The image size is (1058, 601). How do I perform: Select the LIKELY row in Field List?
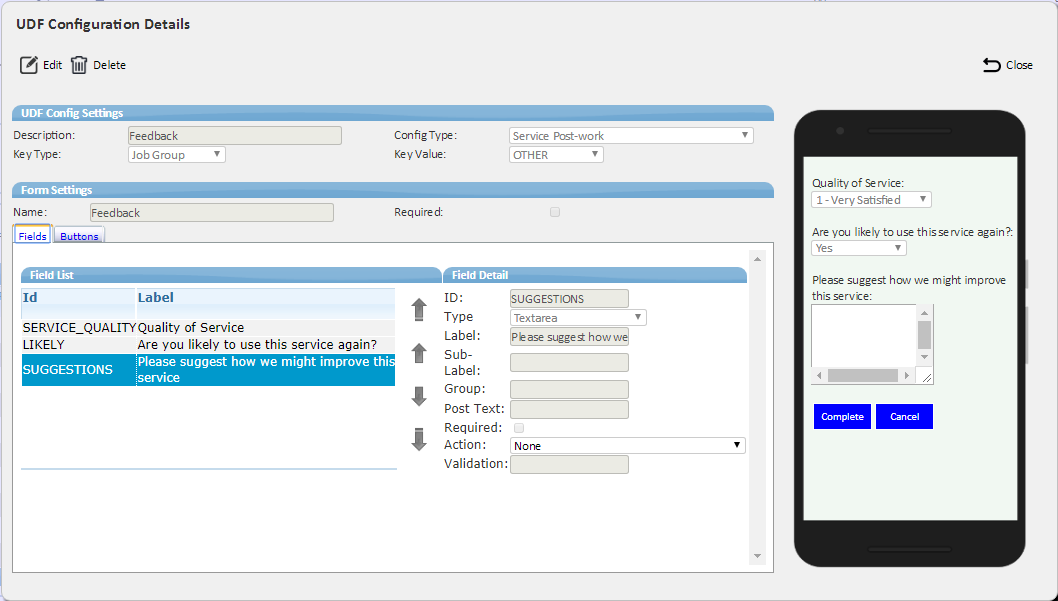click(208, 345)
